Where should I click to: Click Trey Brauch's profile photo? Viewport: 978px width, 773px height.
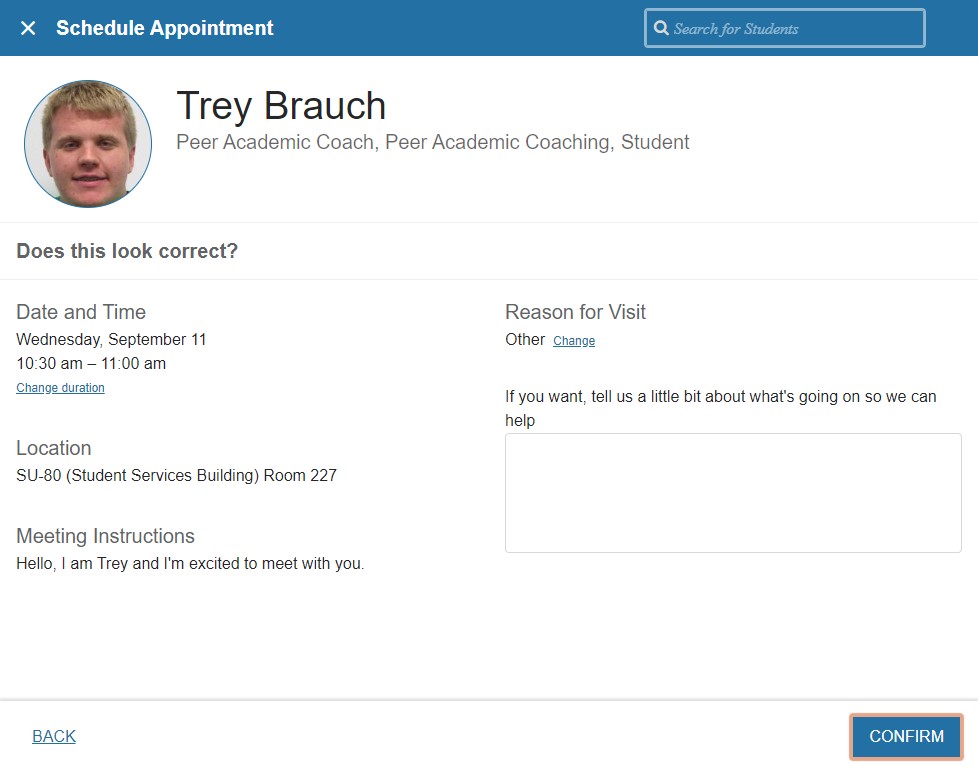click(88, 144)
